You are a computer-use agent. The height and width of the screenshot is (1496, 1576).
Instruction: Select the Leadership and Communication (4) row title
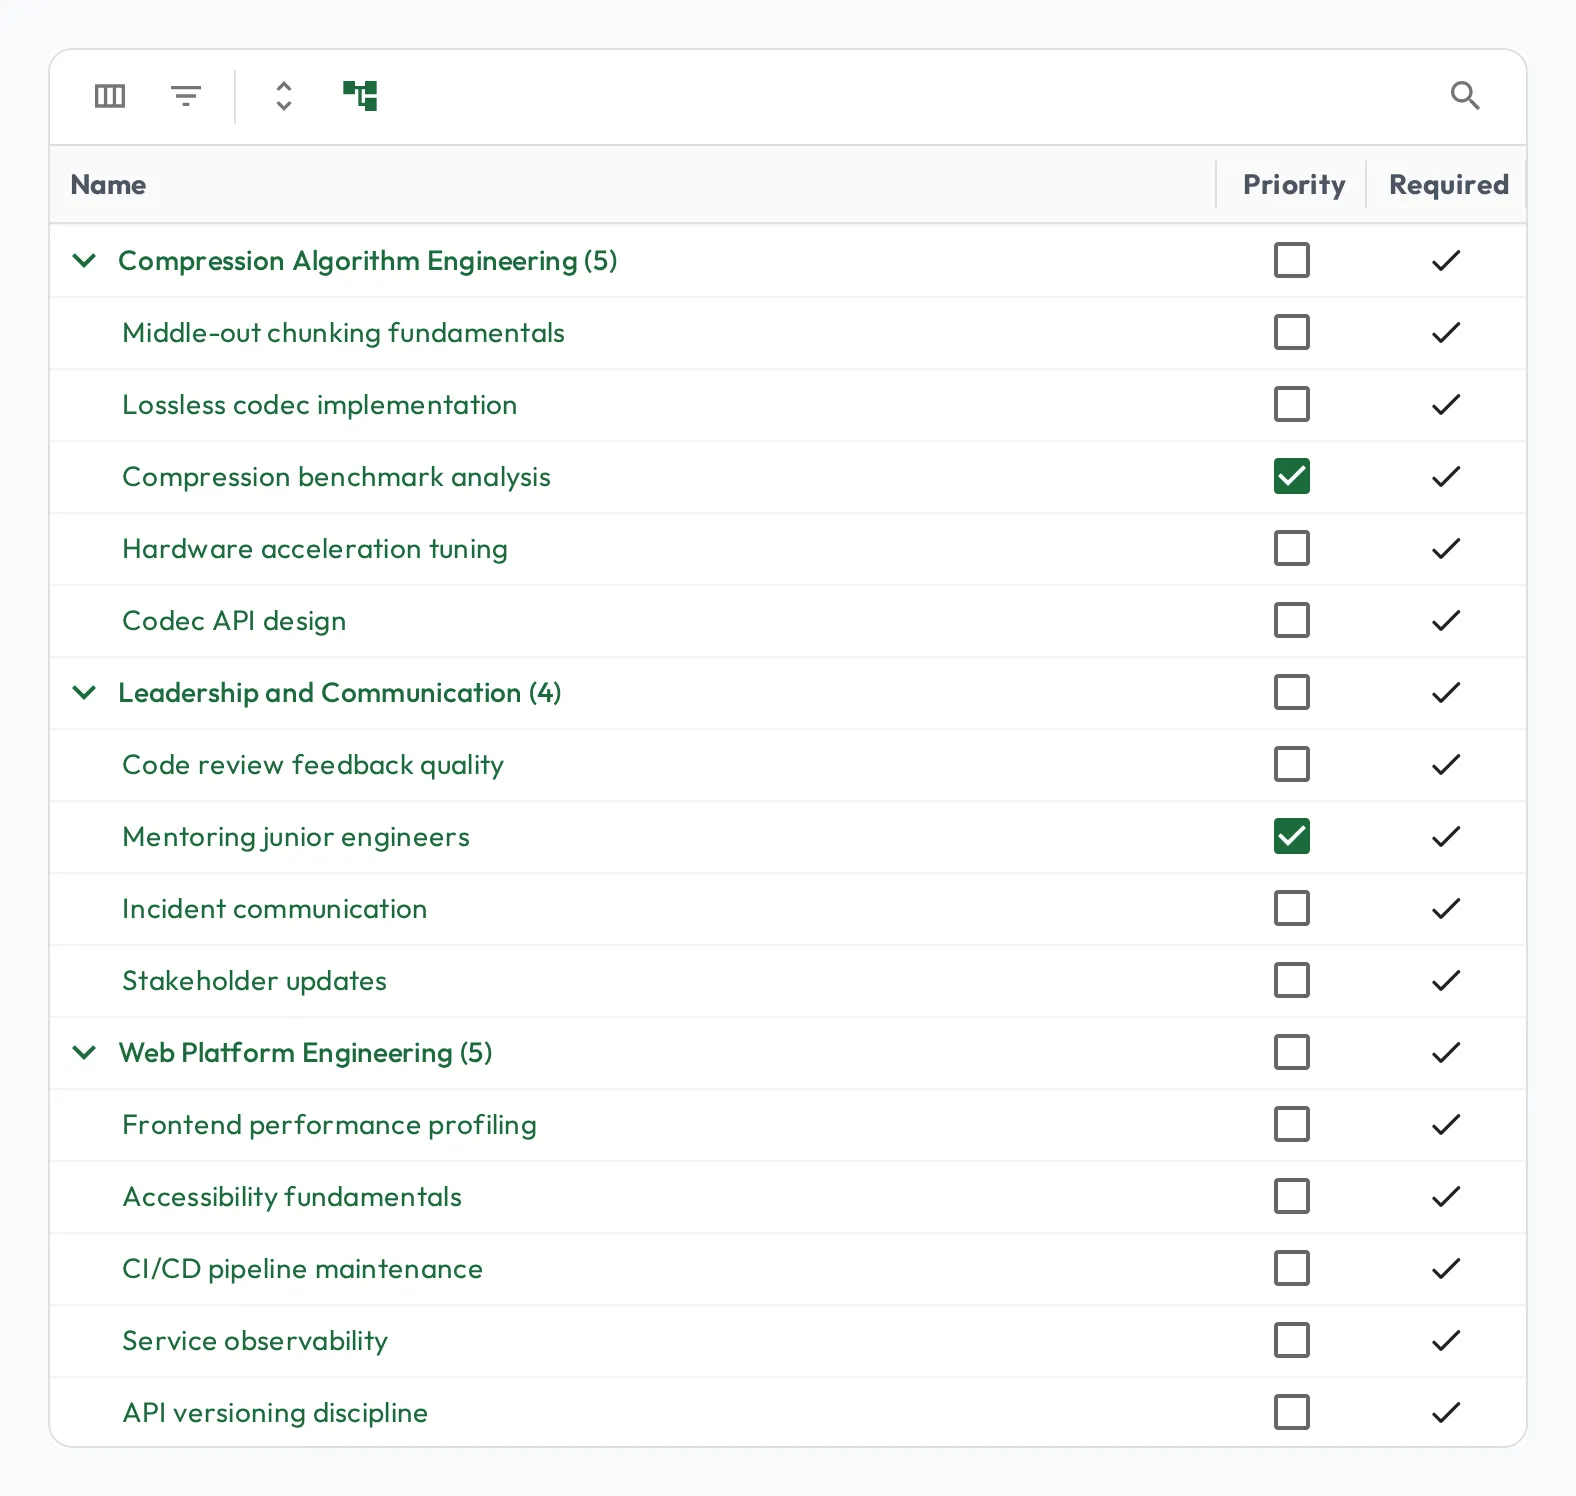pos(340,693)
